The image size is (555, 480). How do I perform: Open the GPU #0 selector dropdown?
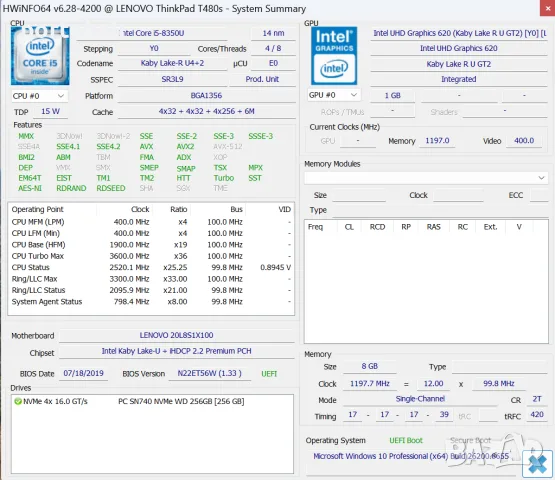334,95
